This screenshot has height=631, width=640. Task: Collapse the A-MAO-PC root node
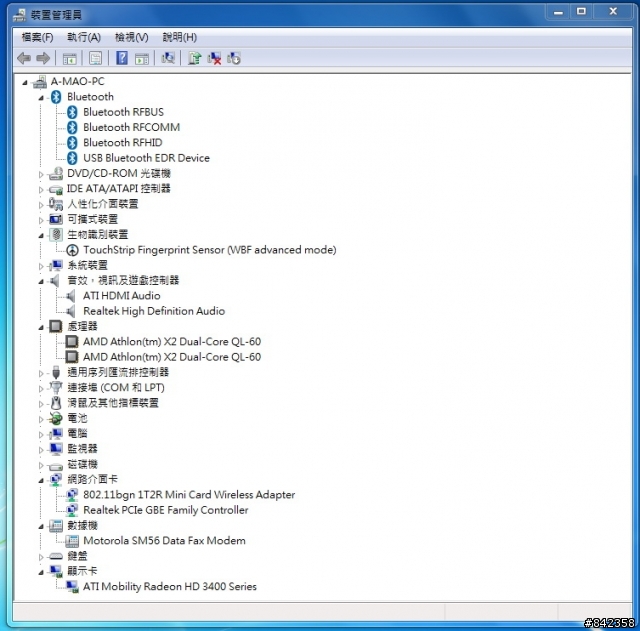tap(25, 83)
